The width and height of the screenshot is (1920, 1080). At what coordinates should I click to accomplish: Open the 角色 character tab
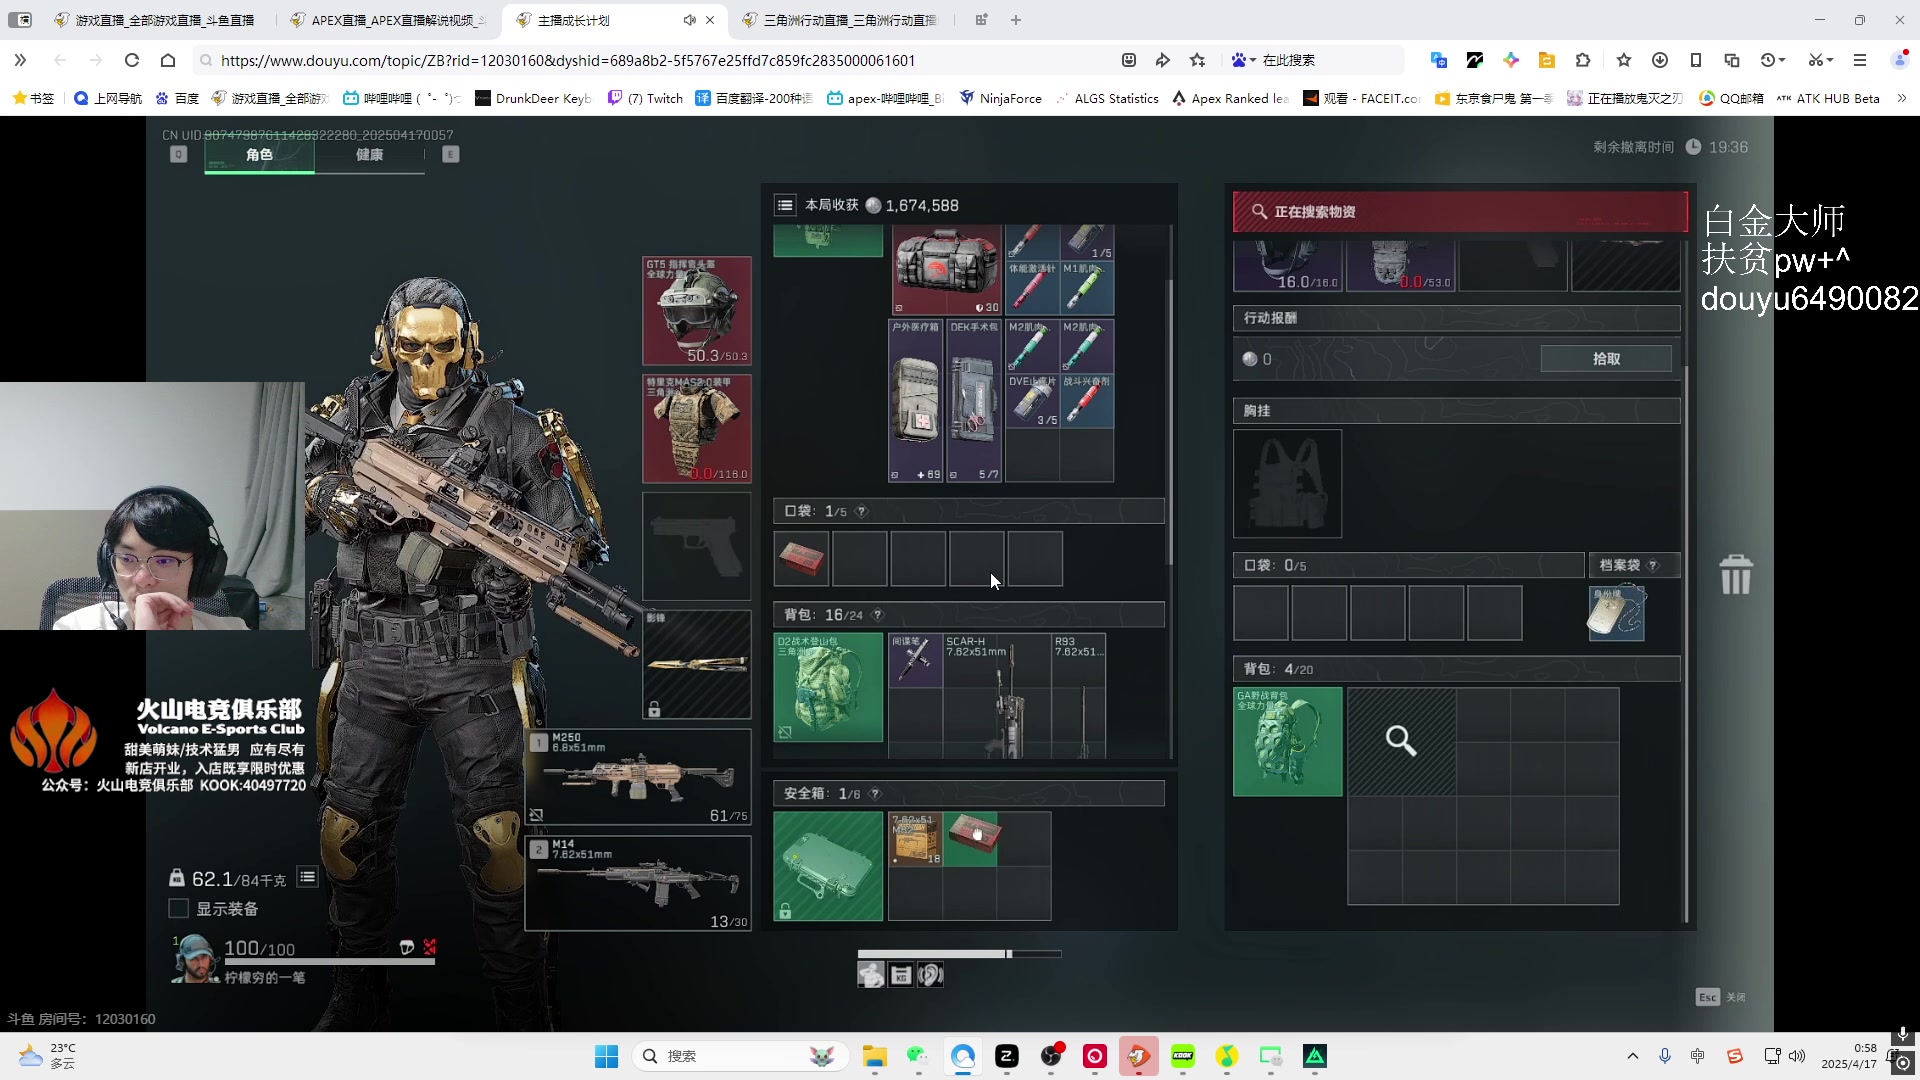click(x=259, y=155)
